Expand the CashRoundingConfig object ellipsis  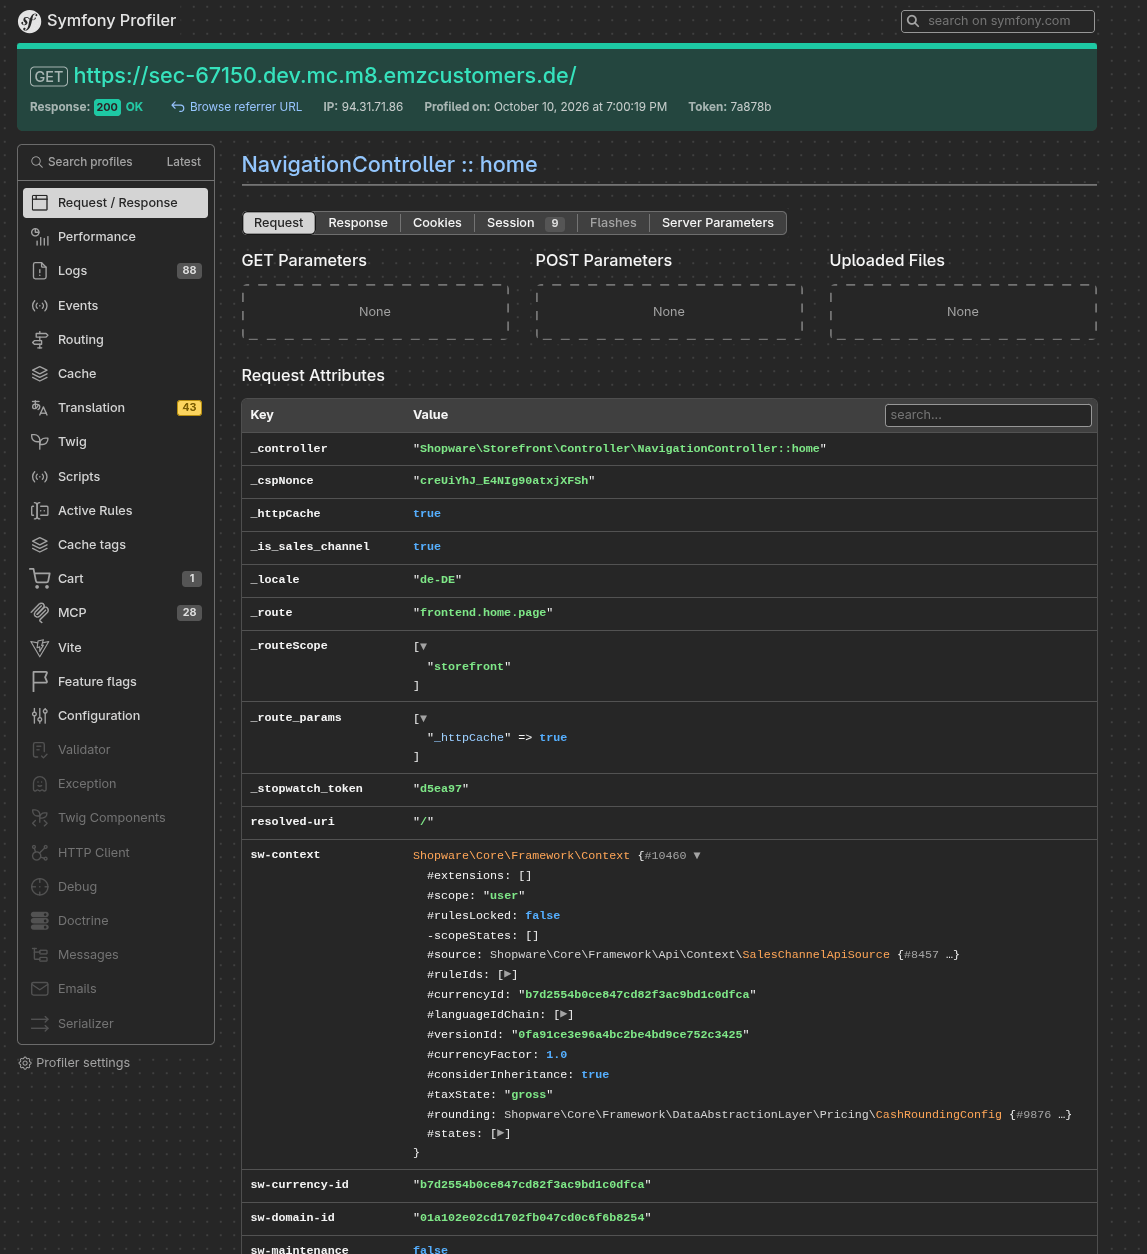1061,1115
